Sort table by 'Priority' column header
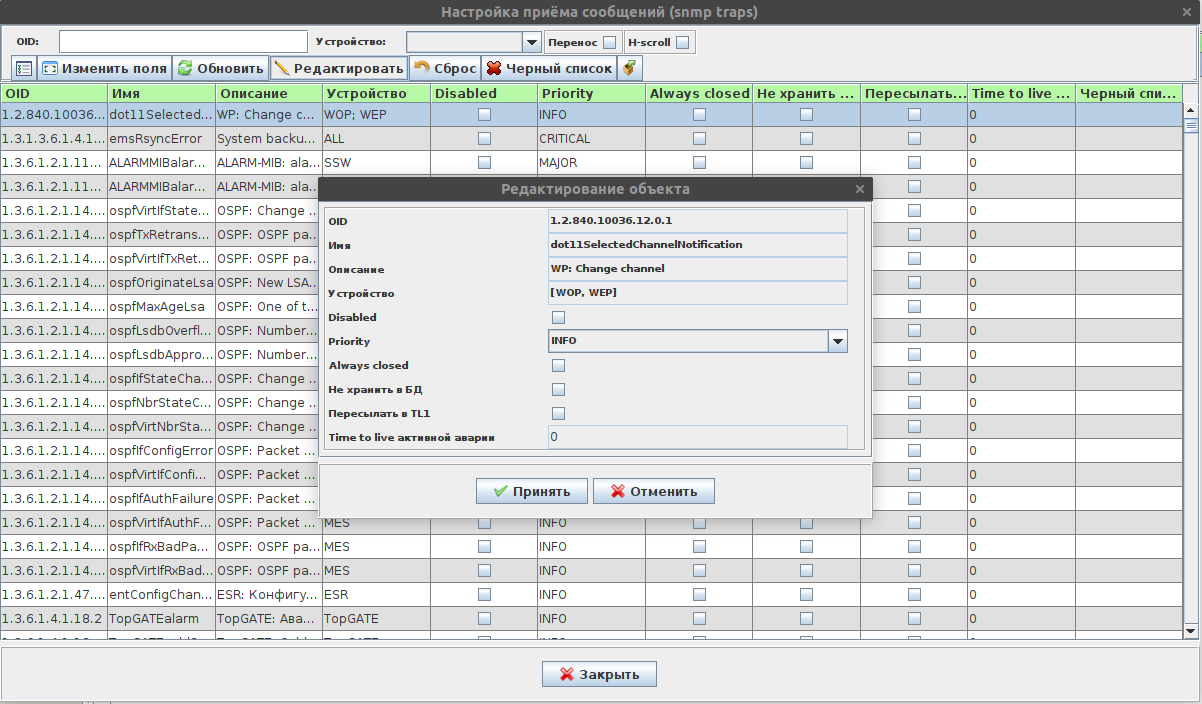Viewport: 1202px width, 704px height. (x=590, y=93)
